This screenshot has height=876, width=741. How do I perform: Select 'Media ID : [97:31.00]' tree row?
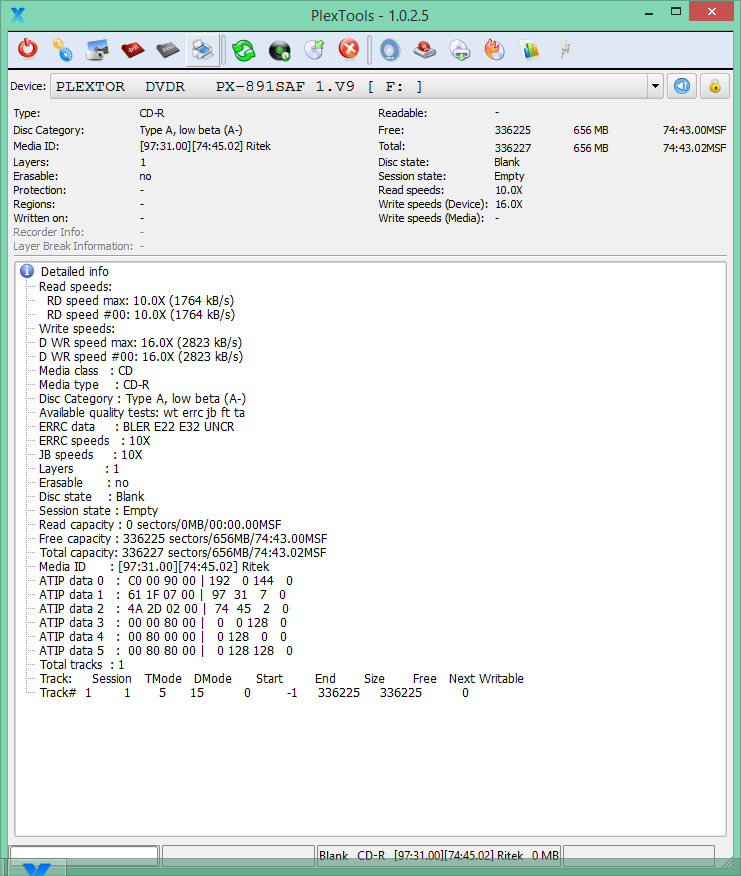[x=154, y=566]
